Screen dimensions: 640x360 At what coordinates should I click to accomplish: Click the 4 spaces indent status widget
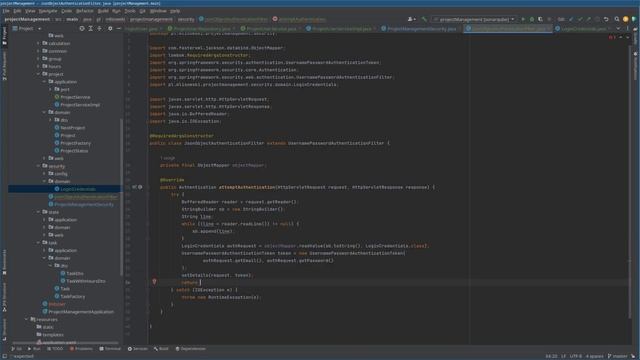pos(594,356)
